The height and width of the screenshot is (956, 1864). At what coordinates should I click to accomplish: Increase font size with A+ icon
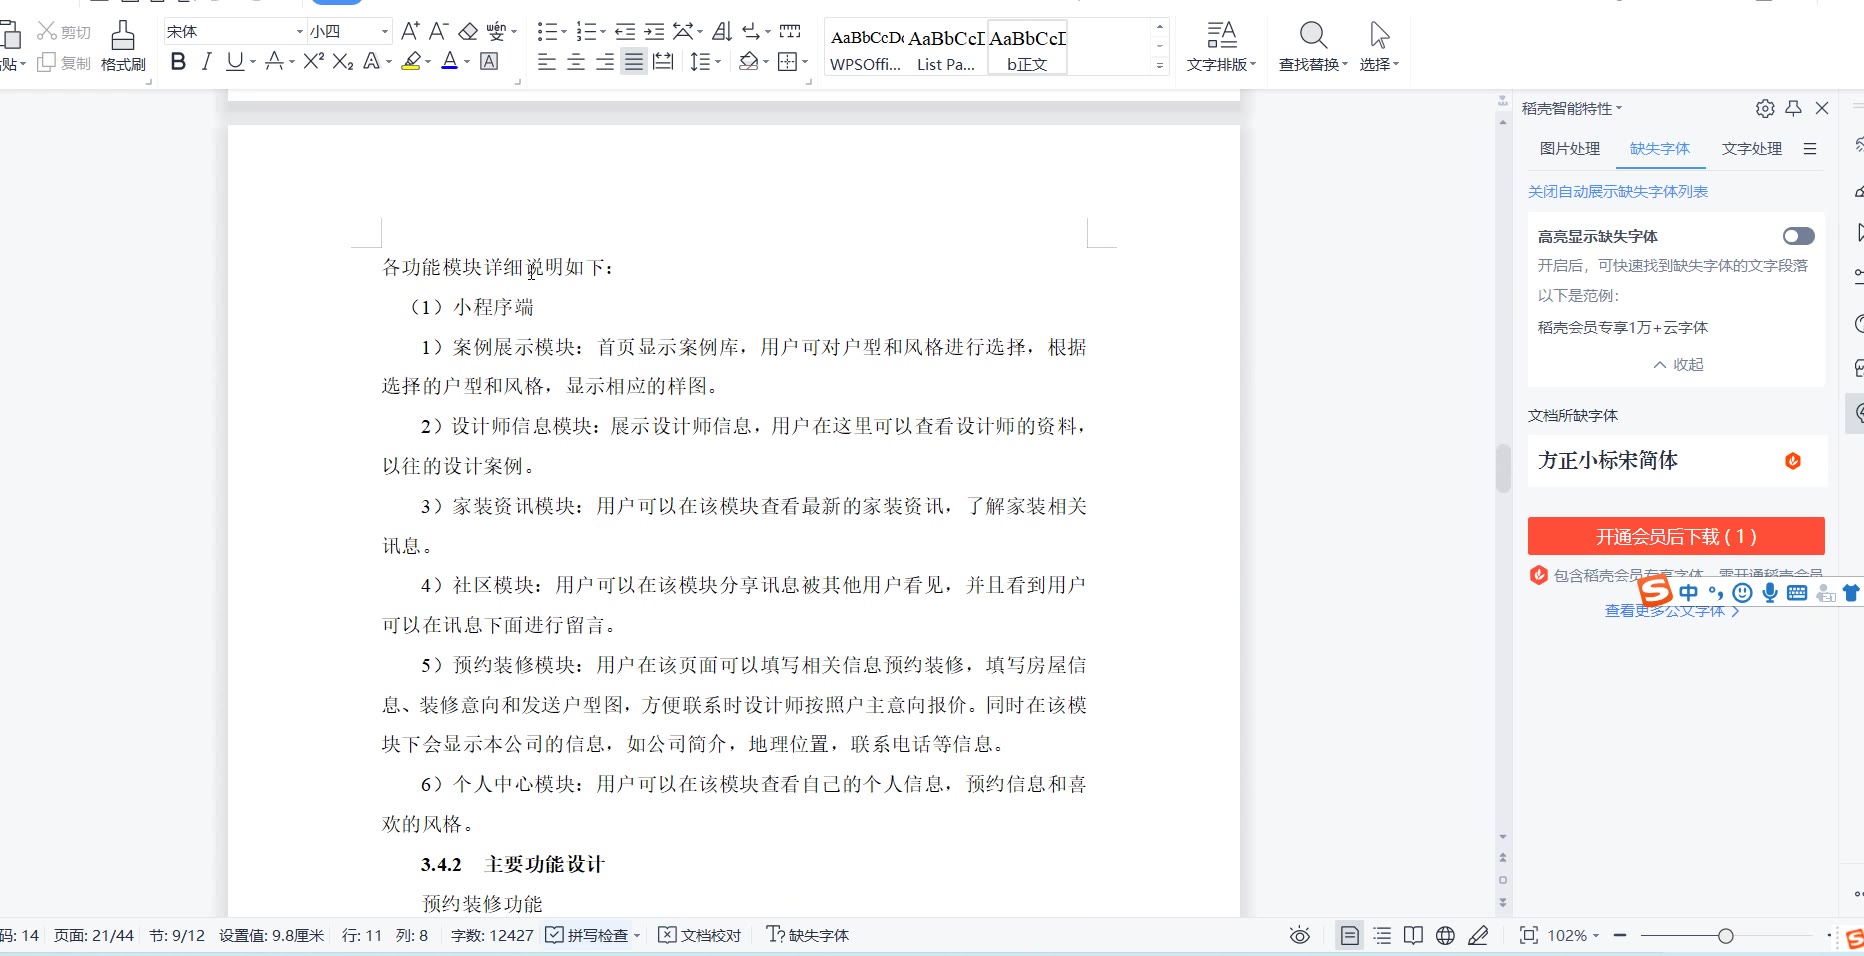pyautogui.click(x=410, y=31)
